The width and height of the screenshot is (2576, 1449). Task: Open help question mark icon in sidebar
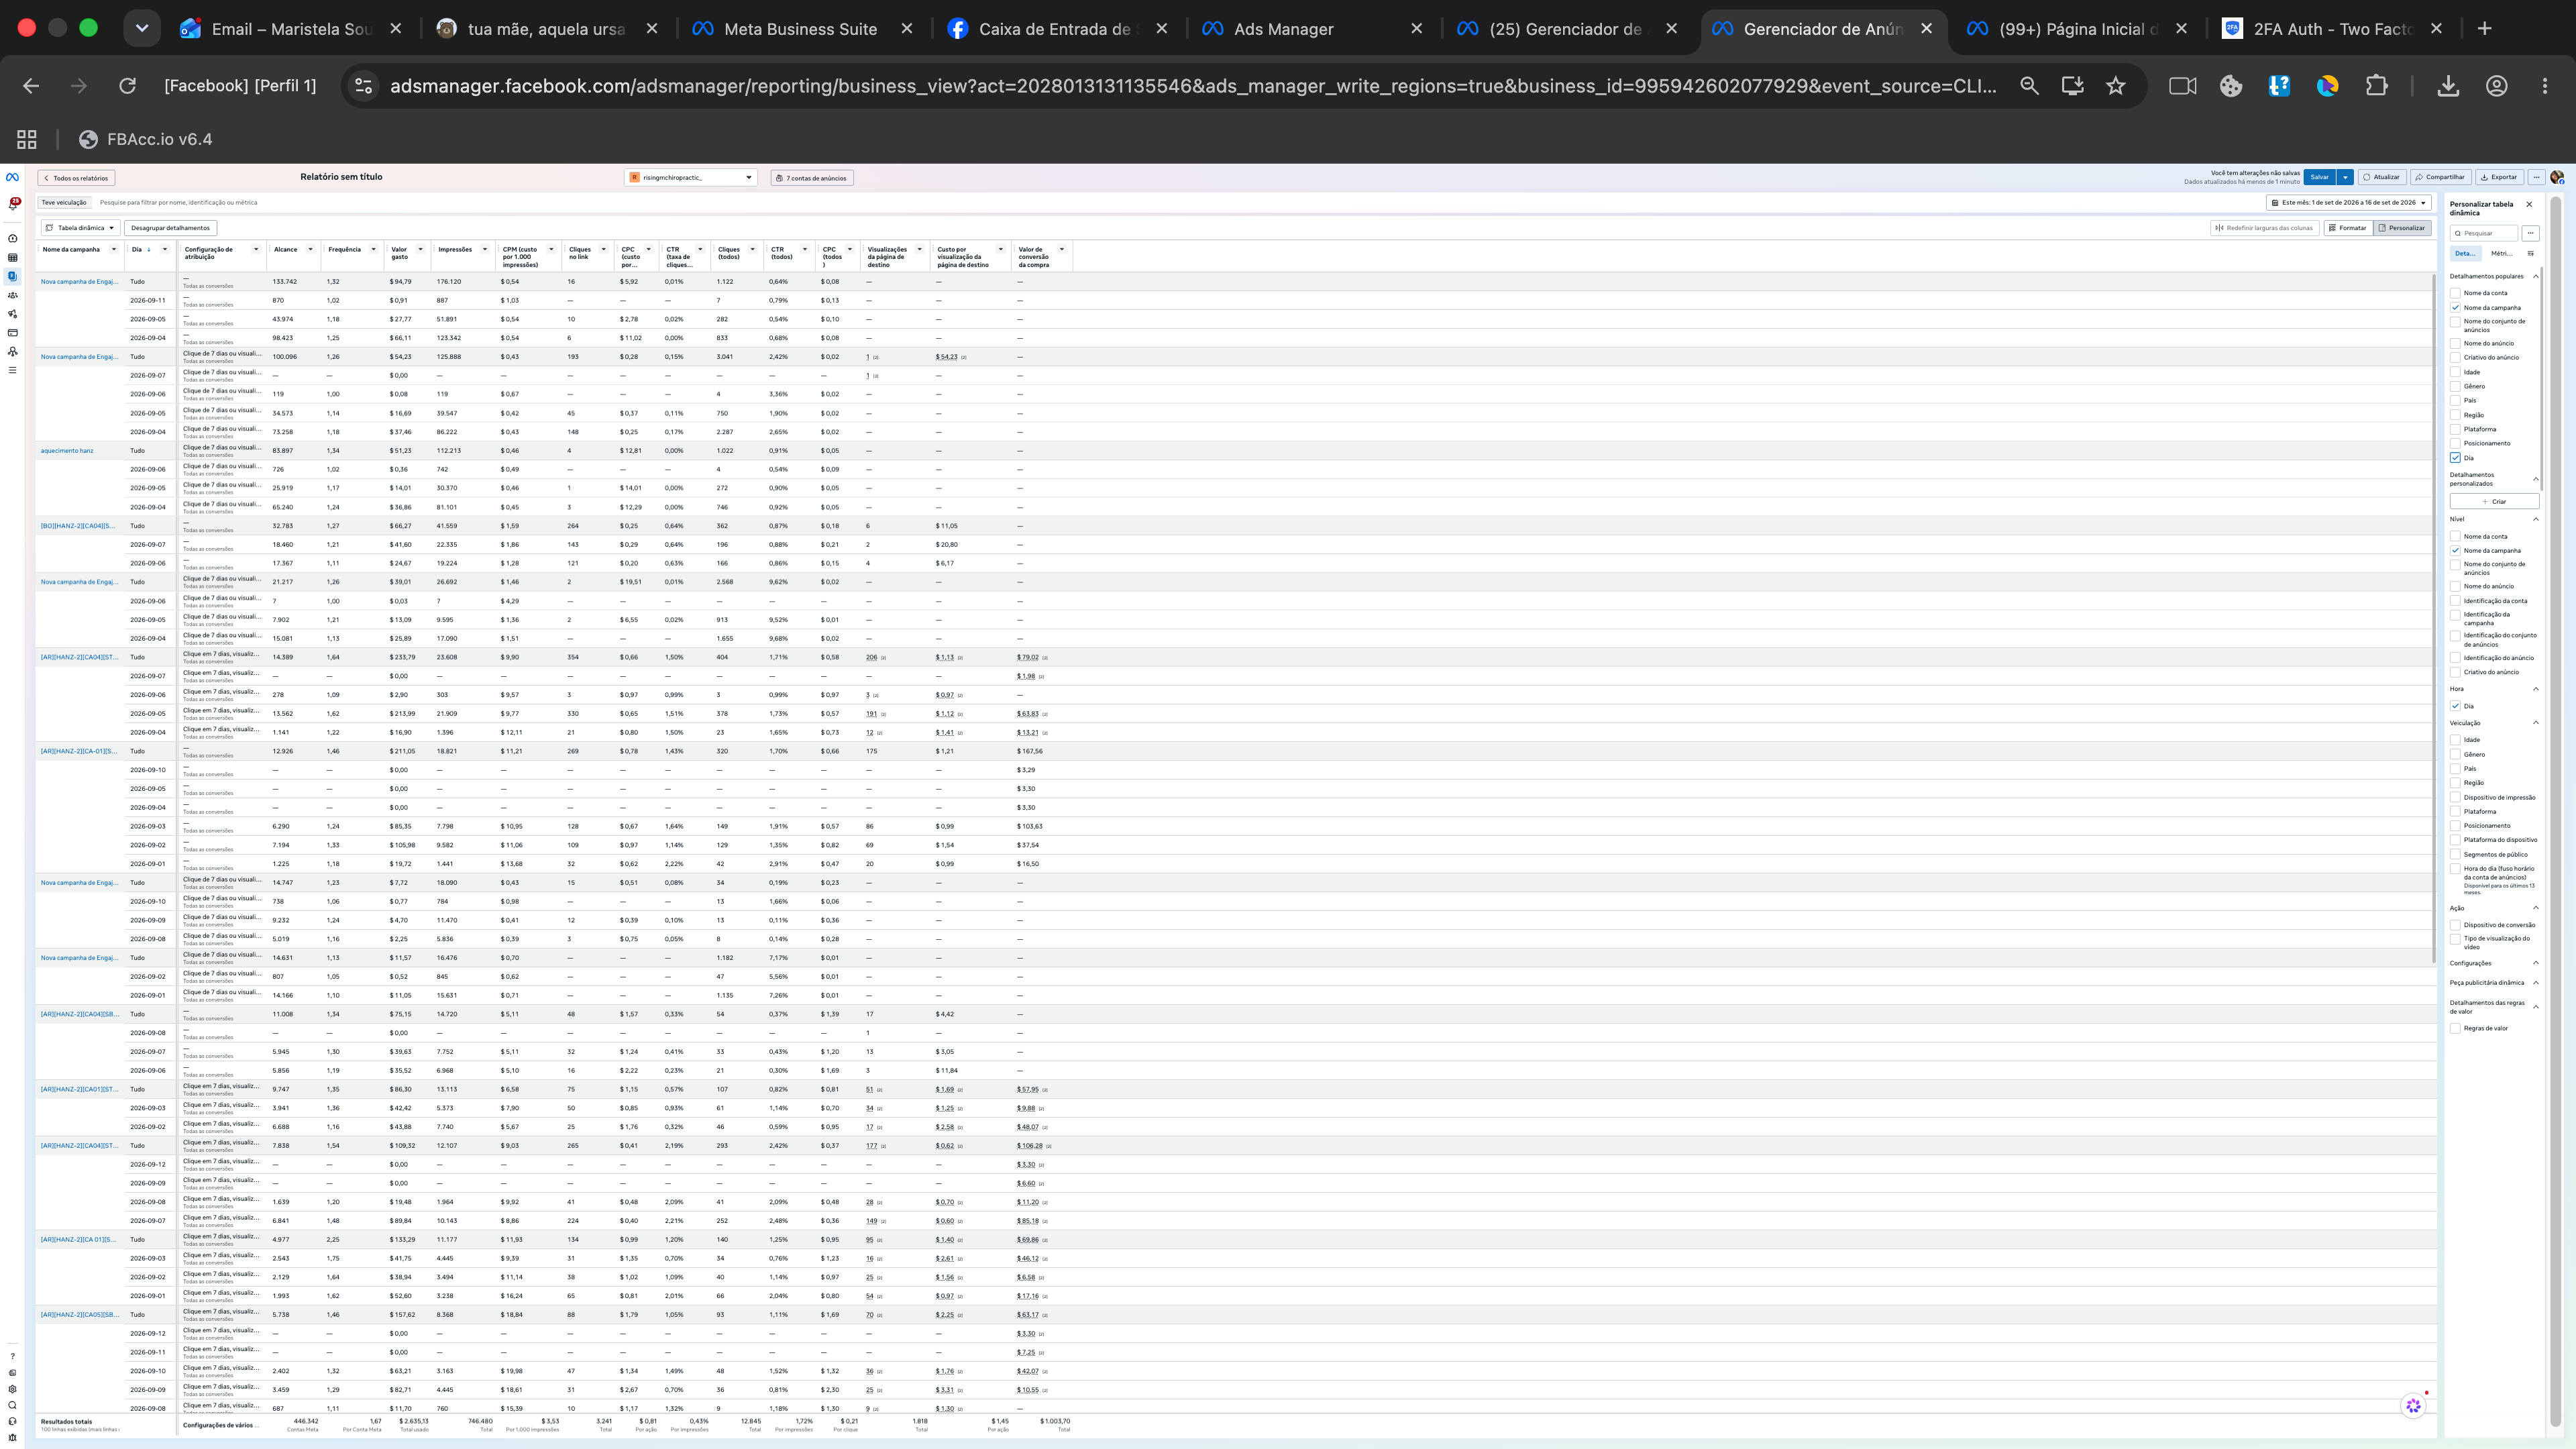(12, 1357)
